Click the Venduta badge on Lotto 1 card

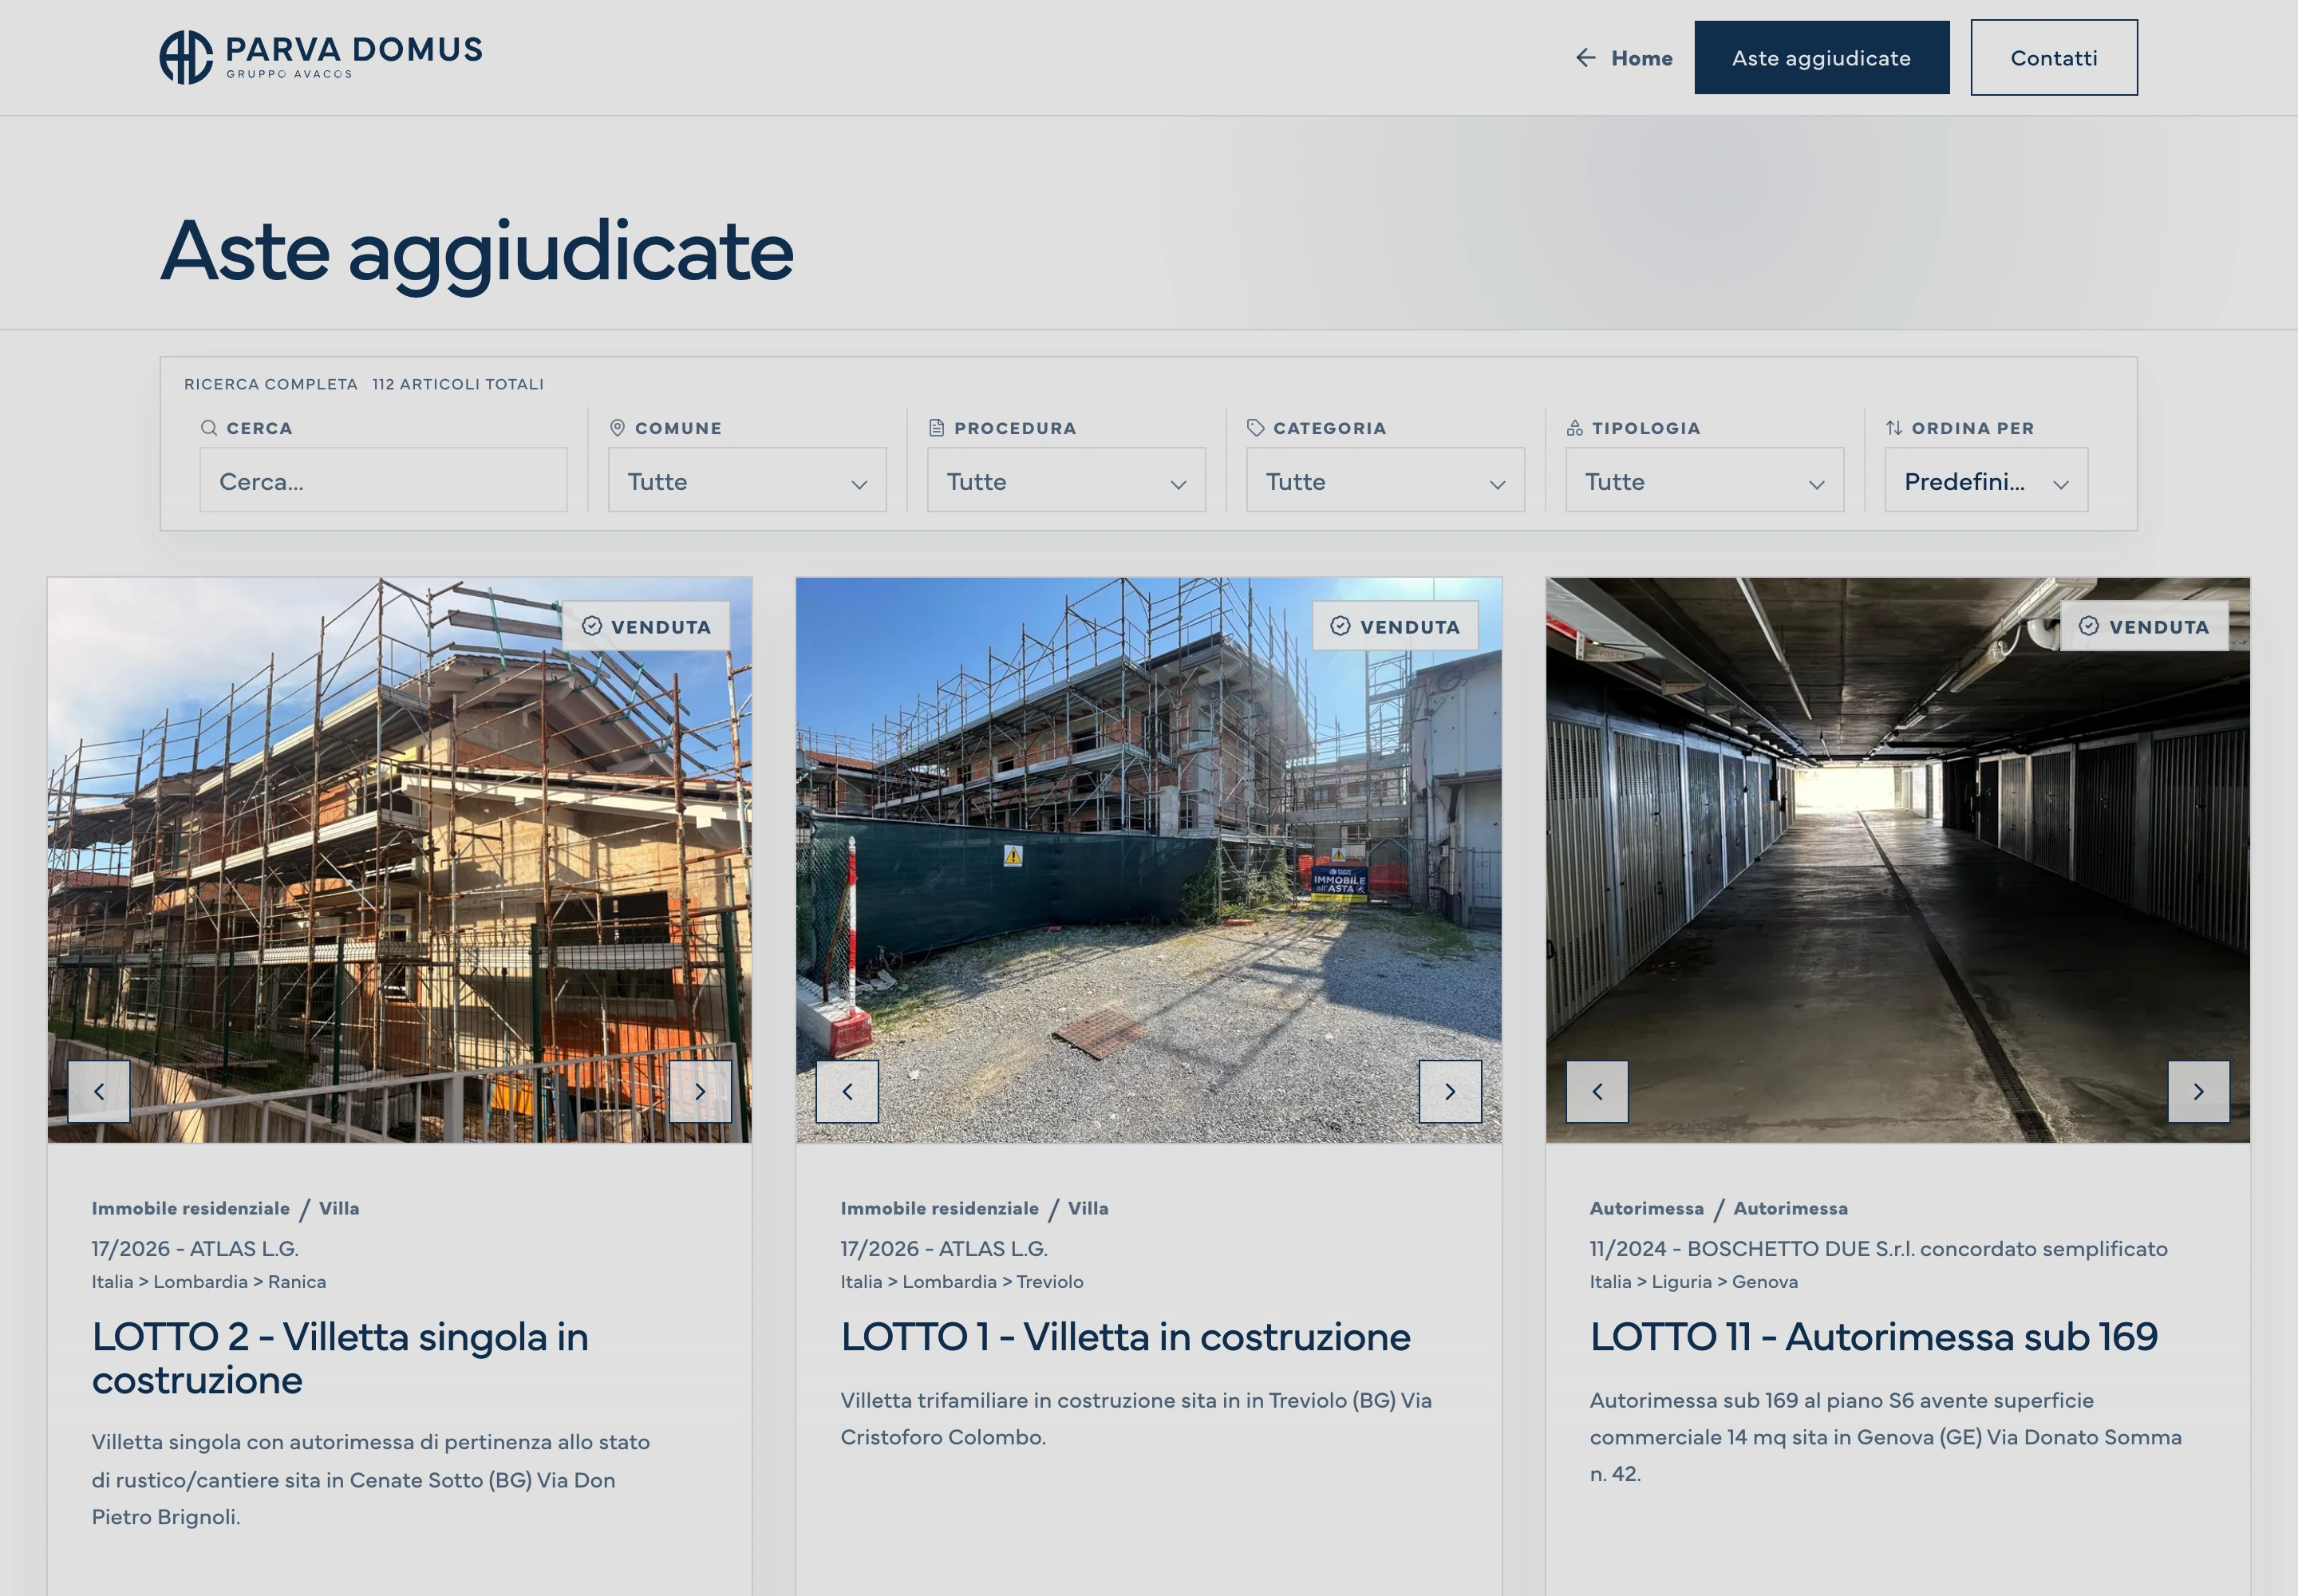(1395, 626)
